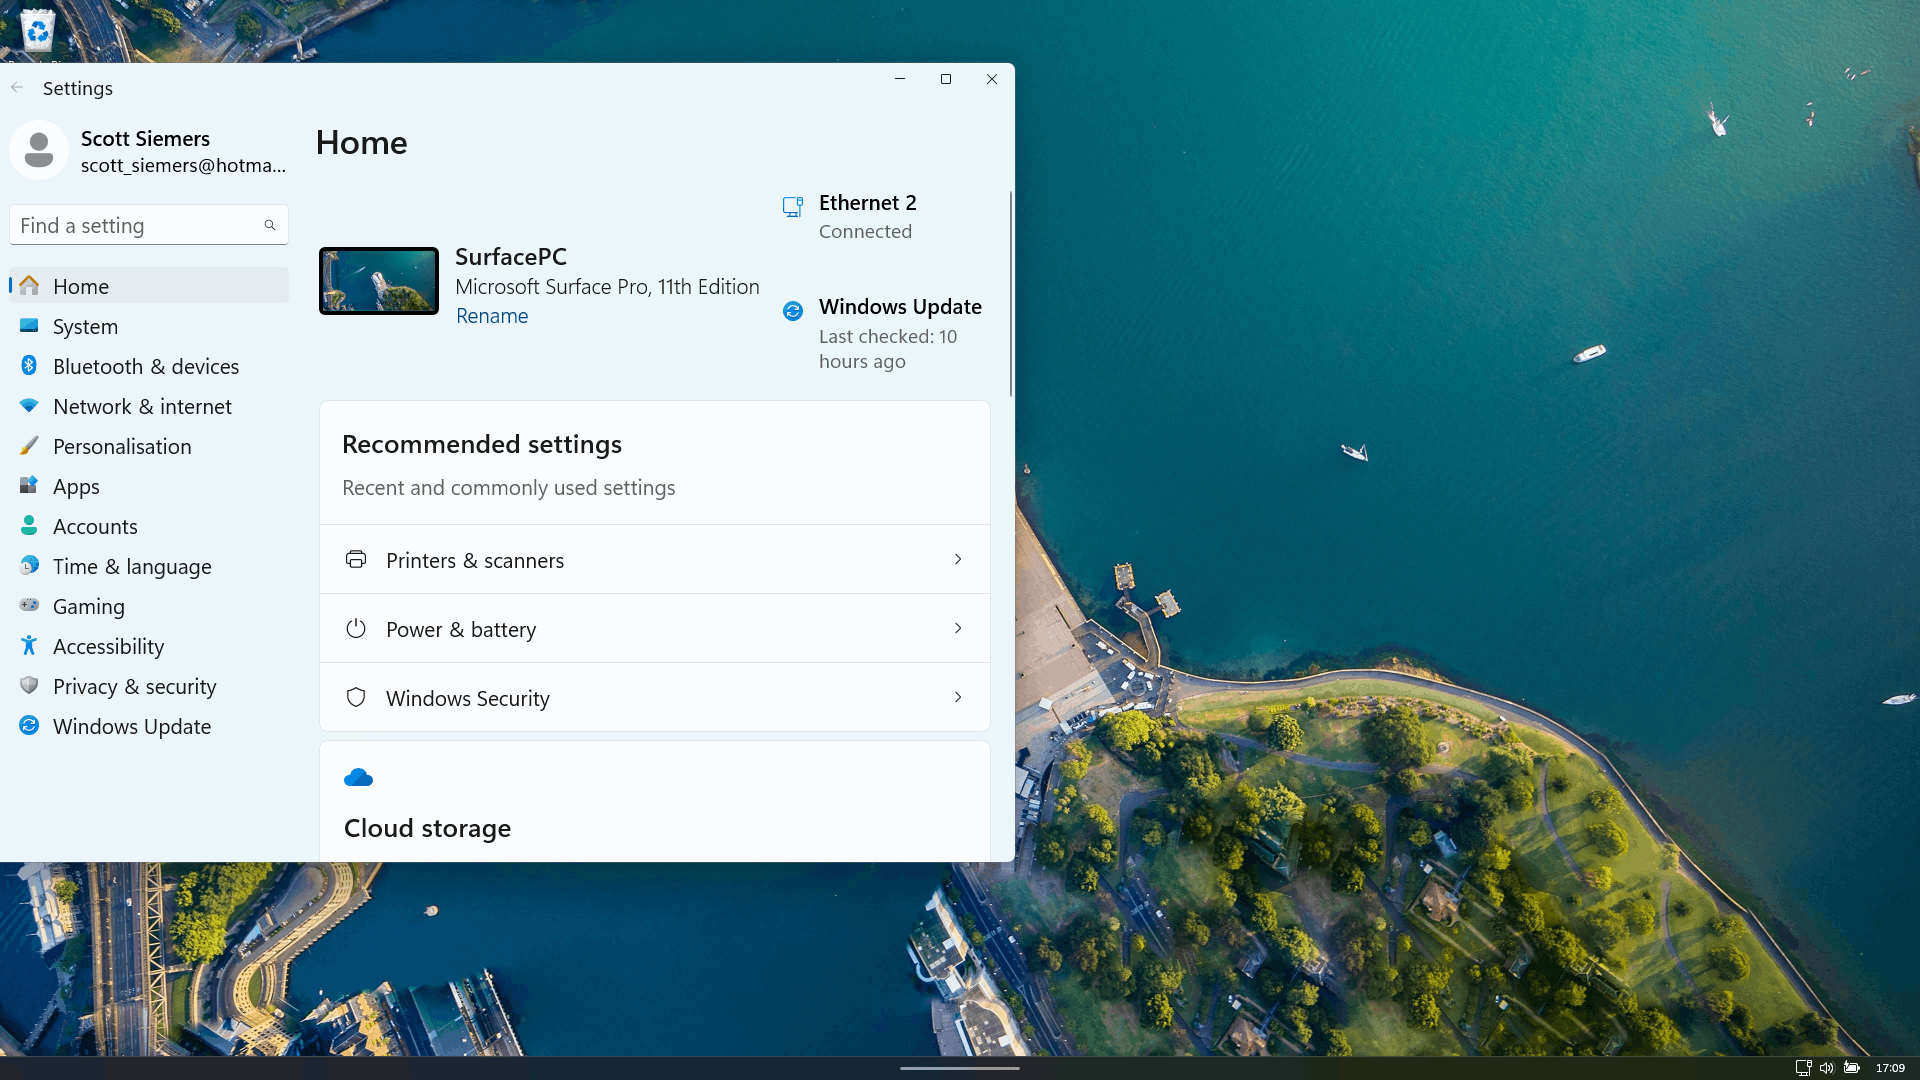
Task: Click the Accounts person icon
Action: point(29,526)
